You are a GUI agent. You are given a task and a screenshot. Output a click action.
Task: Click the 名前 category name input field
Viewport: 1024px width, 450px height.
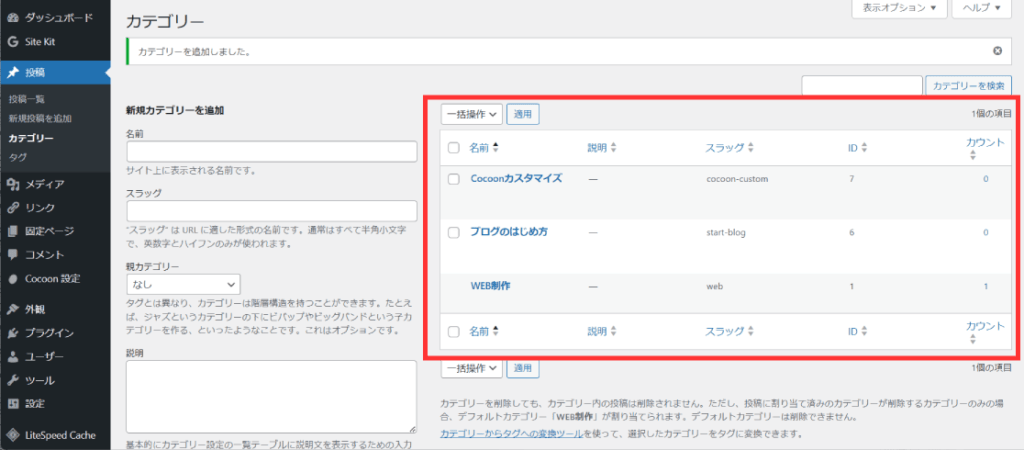point(271,152)
